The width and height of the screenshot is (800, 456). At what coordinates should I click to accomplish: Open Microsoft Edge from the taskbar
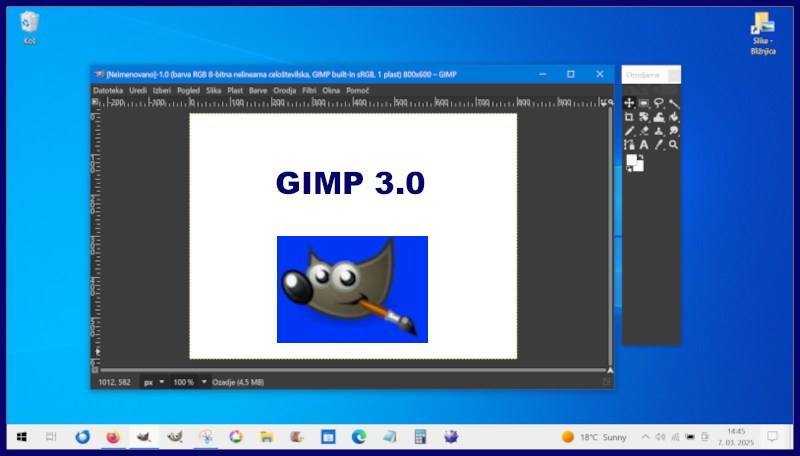click(359, 437)
